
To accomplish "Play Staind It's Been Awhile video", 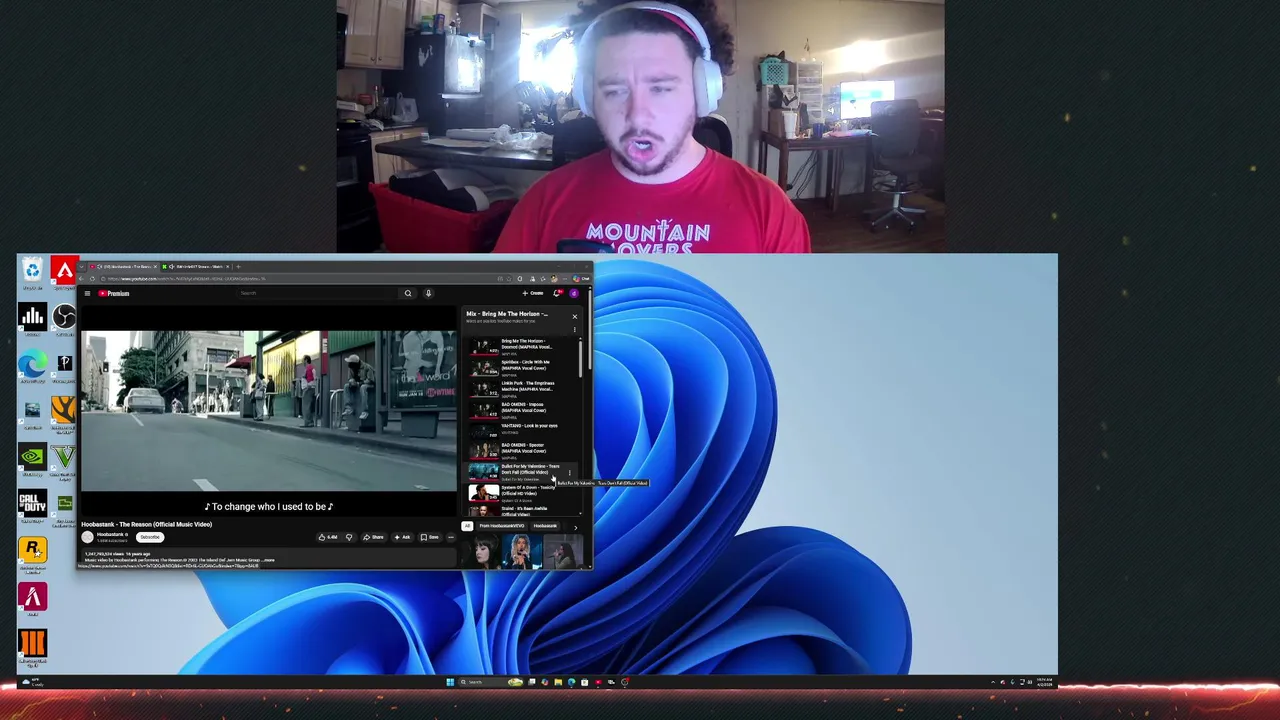I will 520,511.
